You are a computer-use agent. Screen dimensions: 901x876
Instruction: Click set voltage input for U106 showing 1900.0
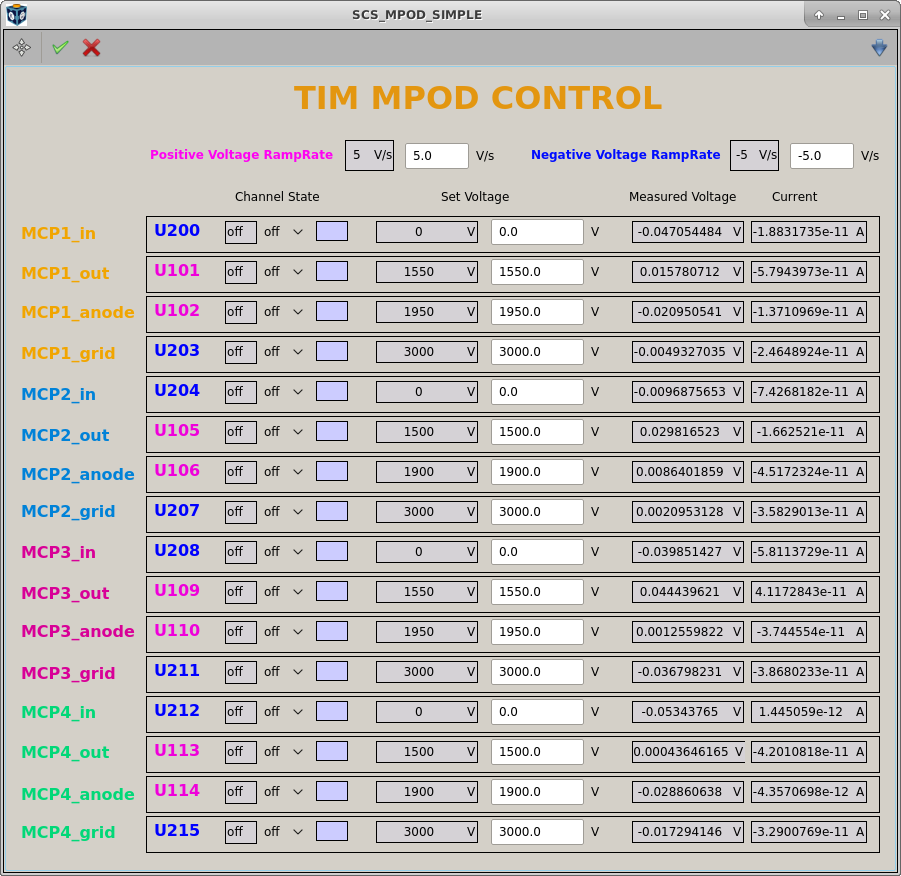click(x=537, y=471)
